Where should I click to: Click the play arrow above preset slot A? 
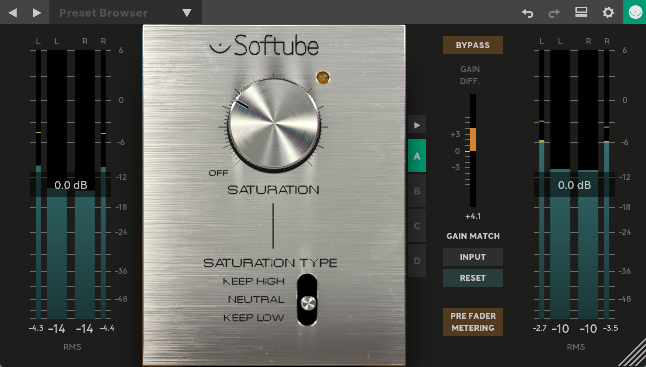coord(417,125)
